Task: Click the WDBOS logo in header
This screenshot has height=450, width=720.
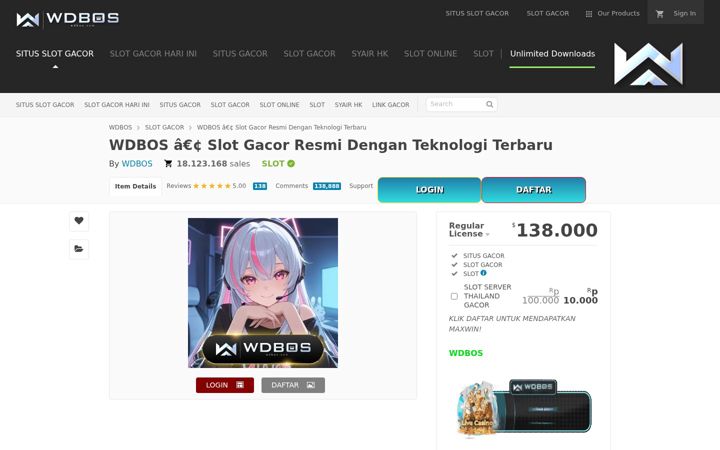Action: (x=68, y=19)
